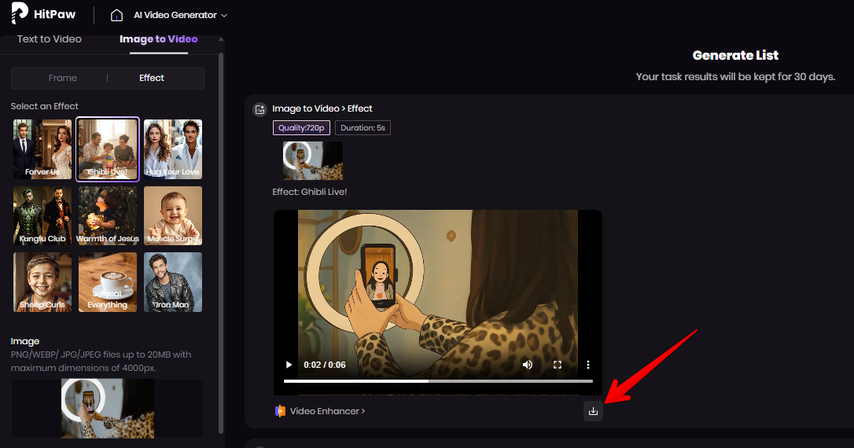Screen dimensions: 854x448
Task: Open the source image thumbnail in task
Action: coord(313,161)
